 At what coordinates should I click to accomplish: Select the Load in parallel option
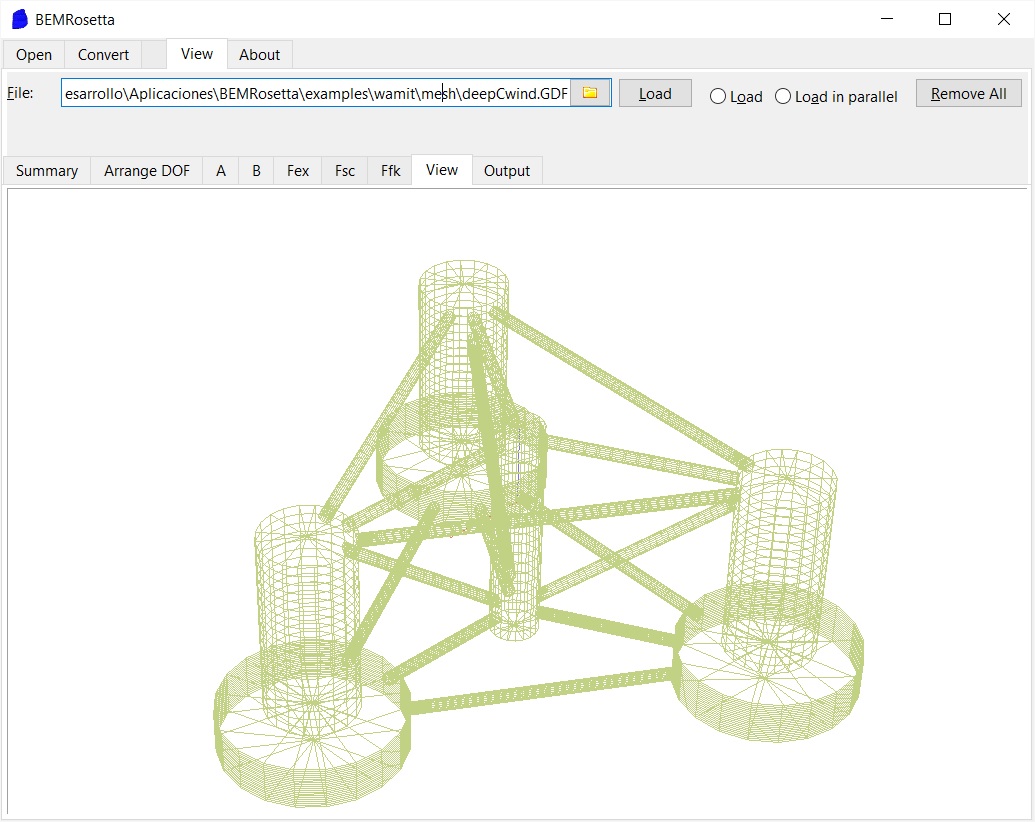click(783, 96)
